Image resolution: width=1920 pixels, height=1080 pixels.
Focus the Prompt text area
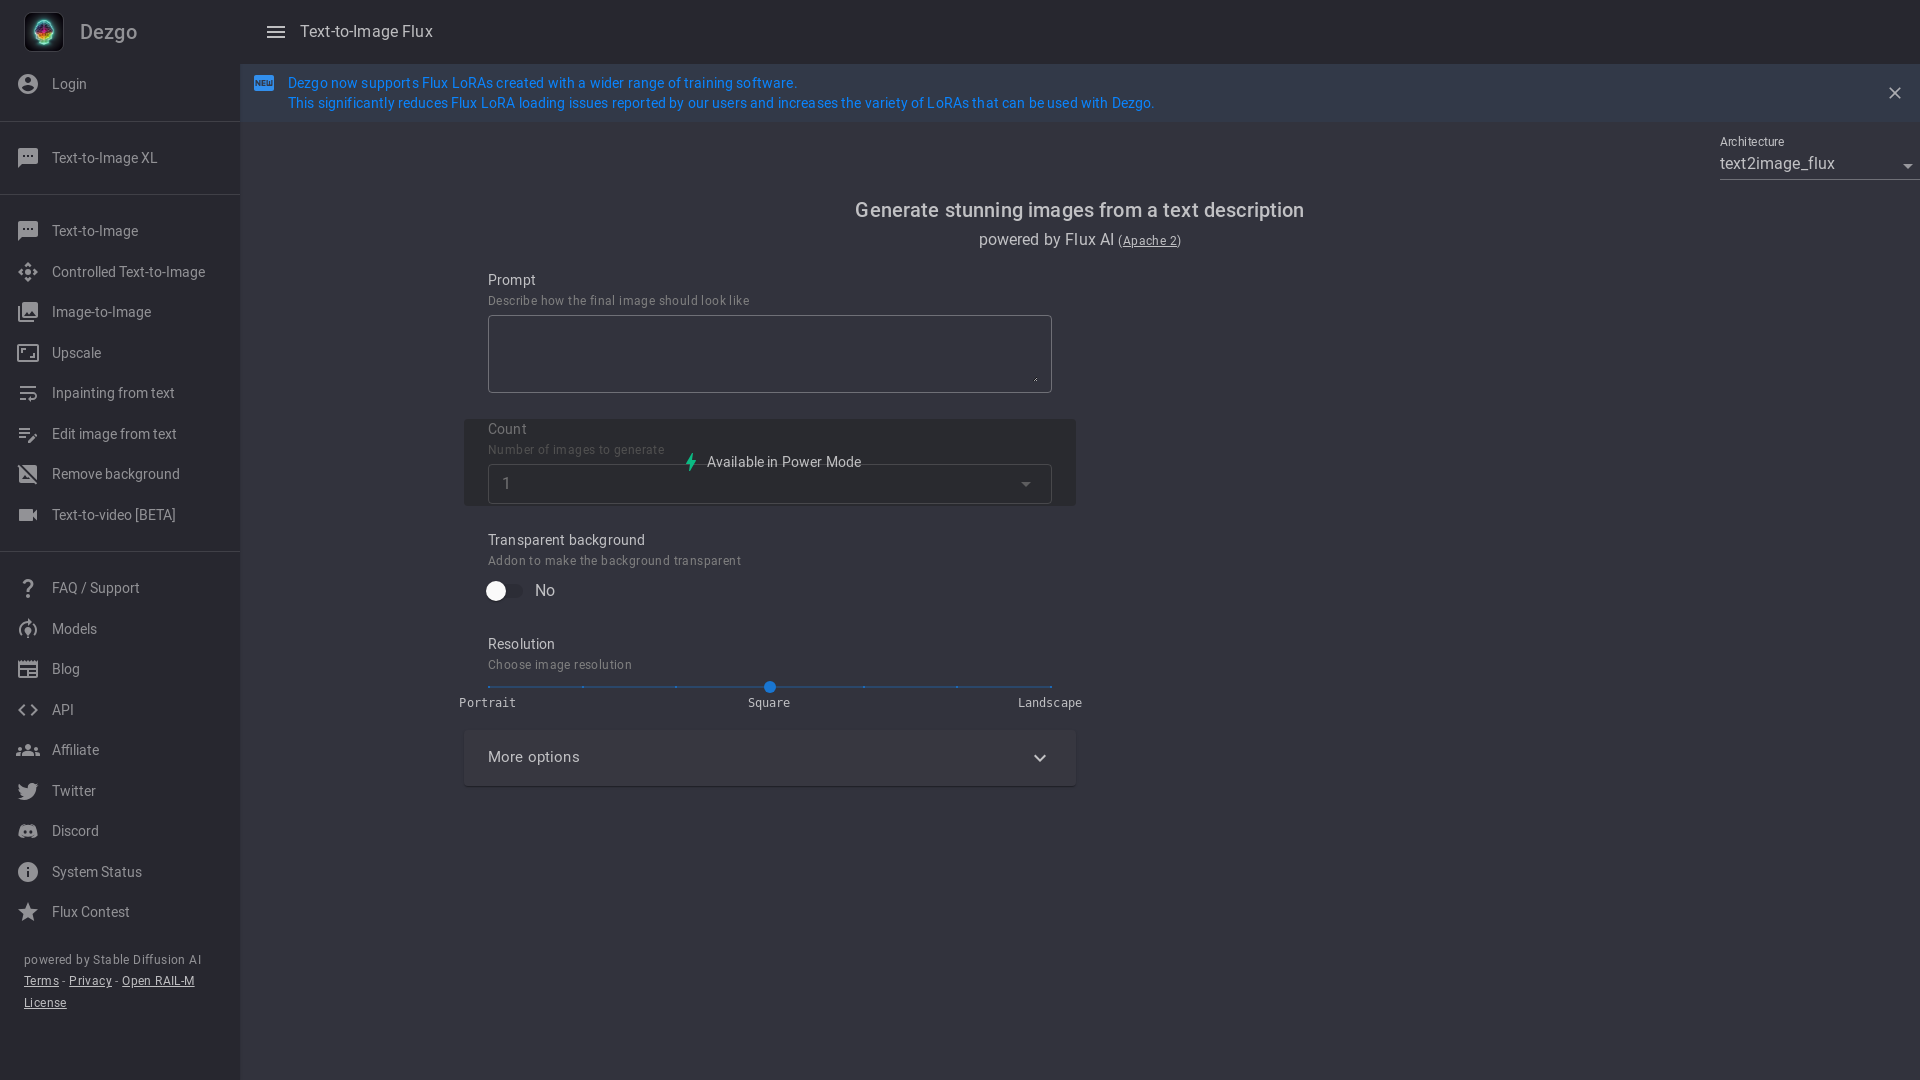[770, 354]
